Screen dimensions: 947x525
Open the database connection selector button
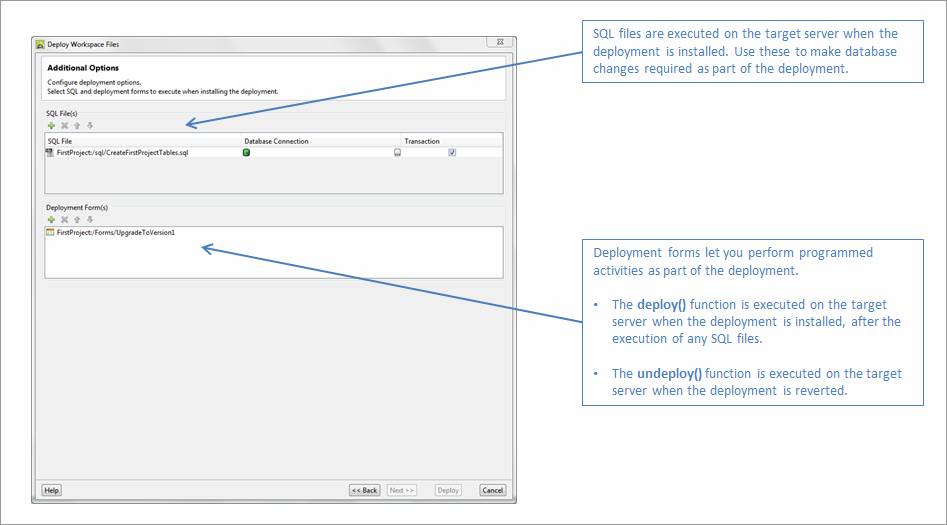coord(397,152)
